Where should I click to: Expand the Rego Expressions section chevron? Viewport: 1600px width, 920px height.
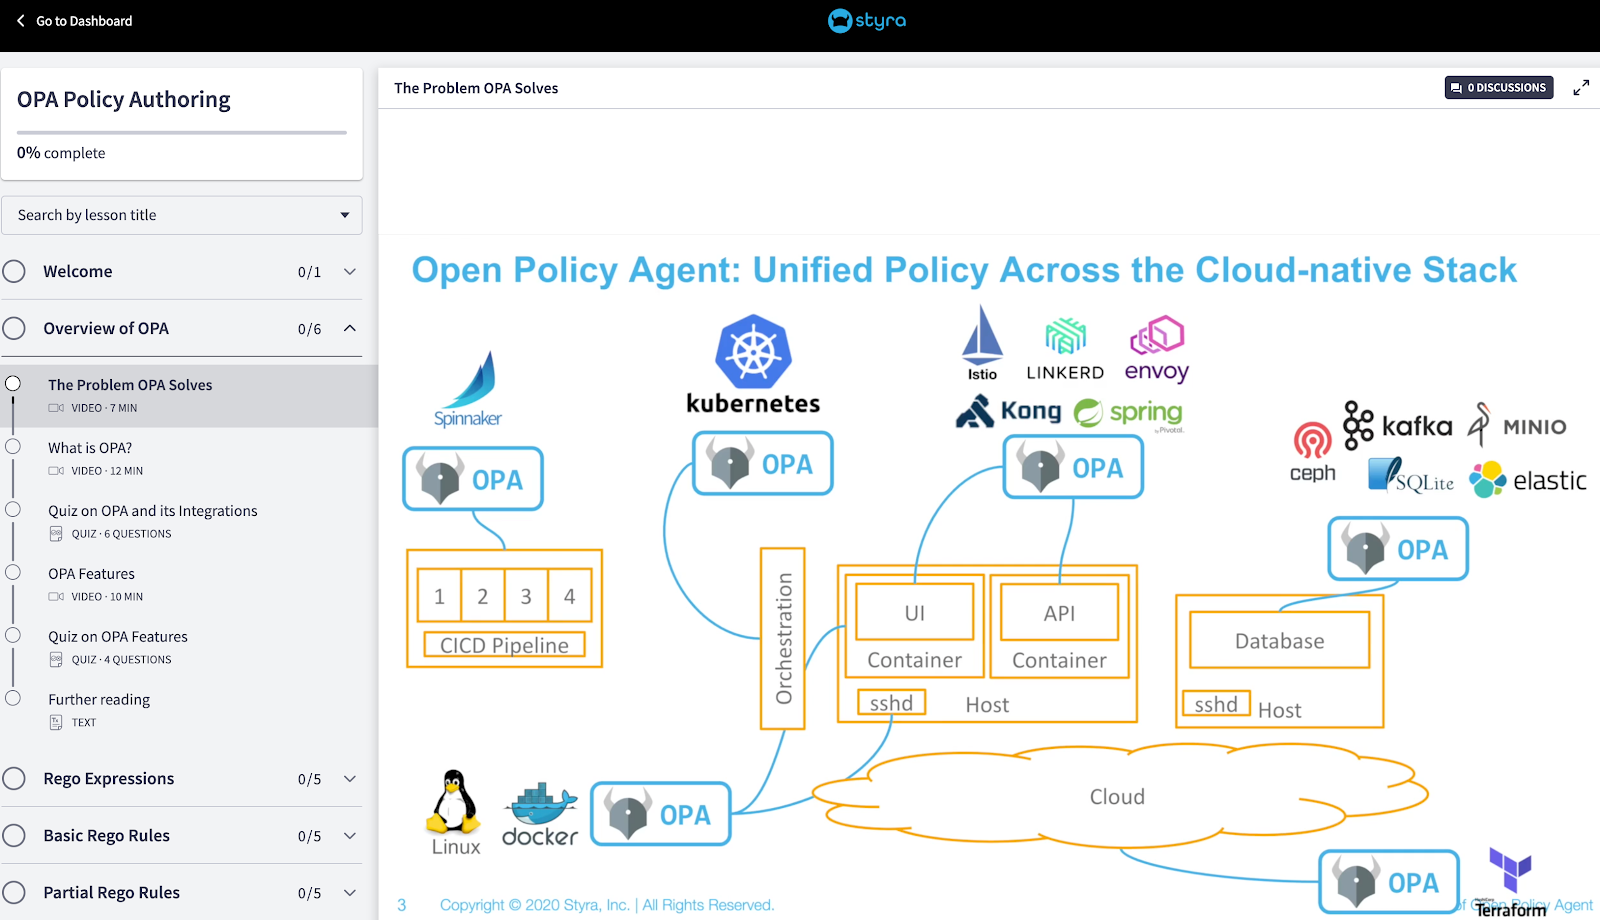350,779
